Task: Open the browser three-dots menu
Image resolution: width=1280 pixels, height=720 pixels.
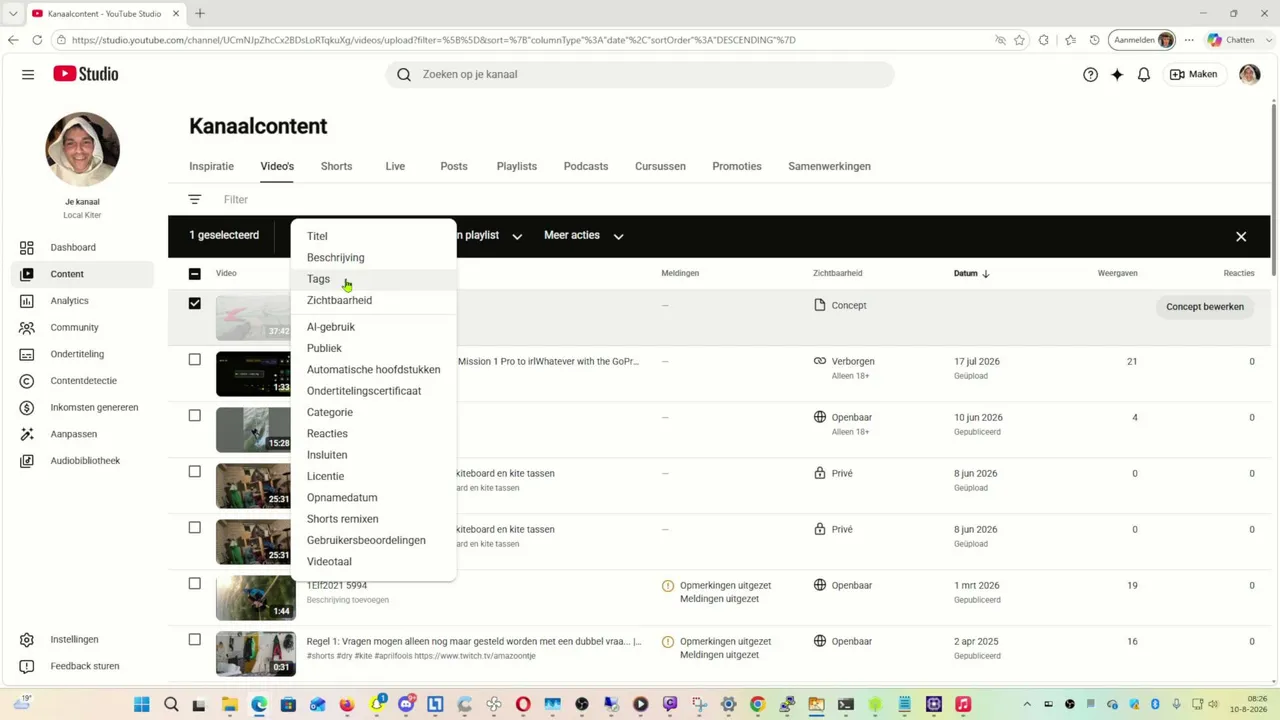Action: pos(1189,40)
